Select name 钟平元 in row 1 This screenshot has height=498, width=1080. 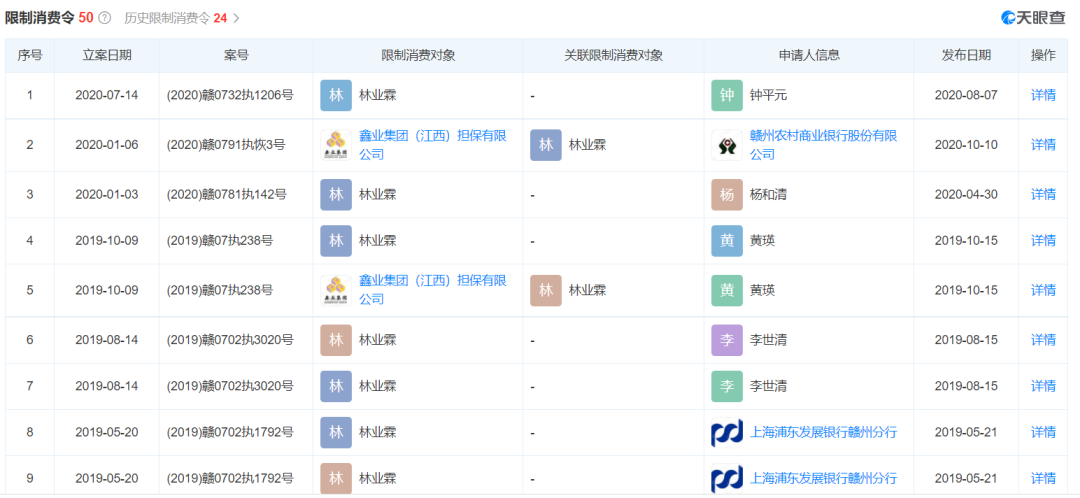pos(768,96)
